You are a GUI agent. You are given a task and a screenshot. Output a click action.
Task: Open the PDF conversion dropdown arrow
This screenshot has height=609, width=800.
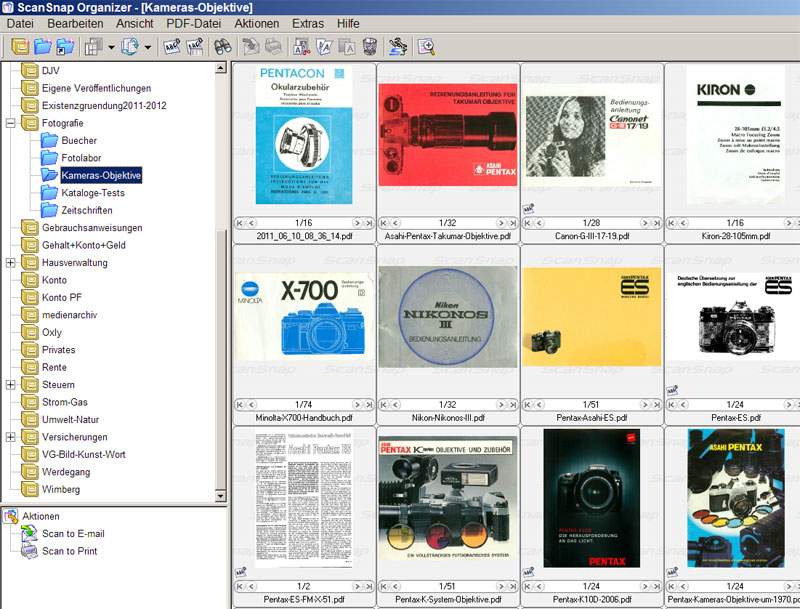coord(147,47)
